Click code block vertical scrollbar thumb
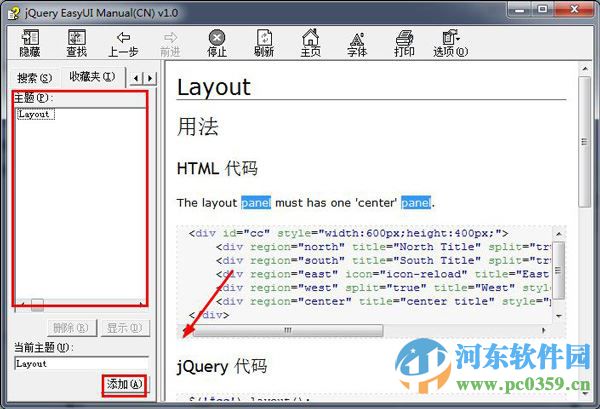 (558, 270)
